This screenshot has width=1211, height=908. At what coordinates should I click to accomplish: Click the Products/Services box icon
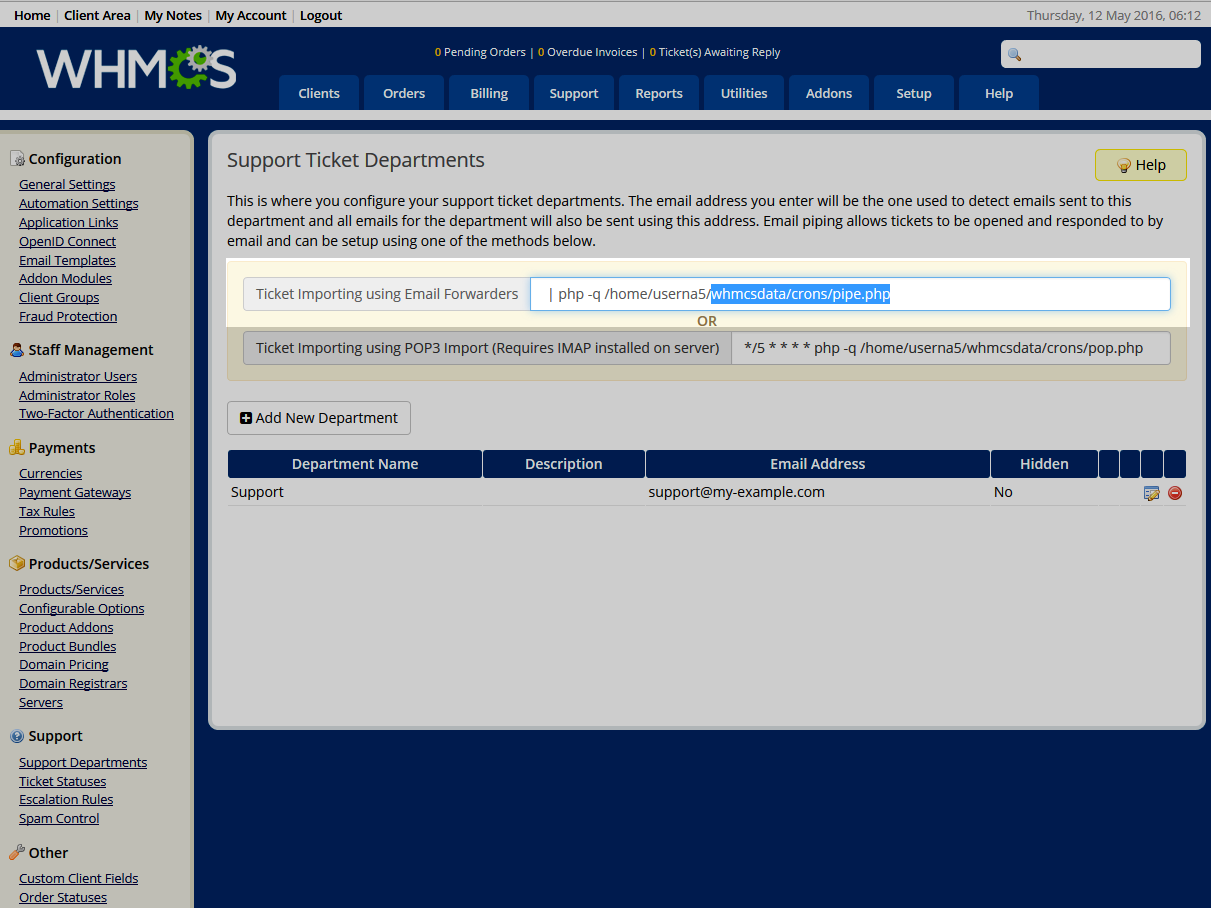[x=17, y=564]
